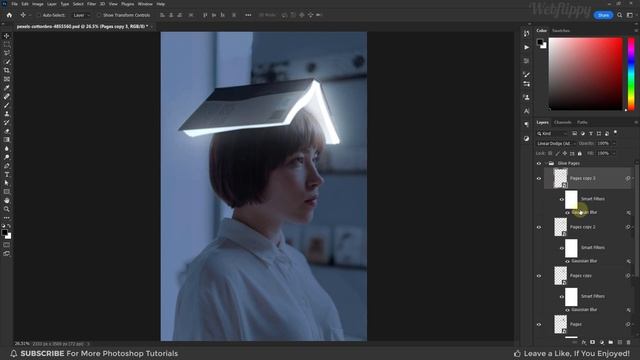
Task: Select the Eraser tool
Action: pyautogui.click(x=7, y=131)
